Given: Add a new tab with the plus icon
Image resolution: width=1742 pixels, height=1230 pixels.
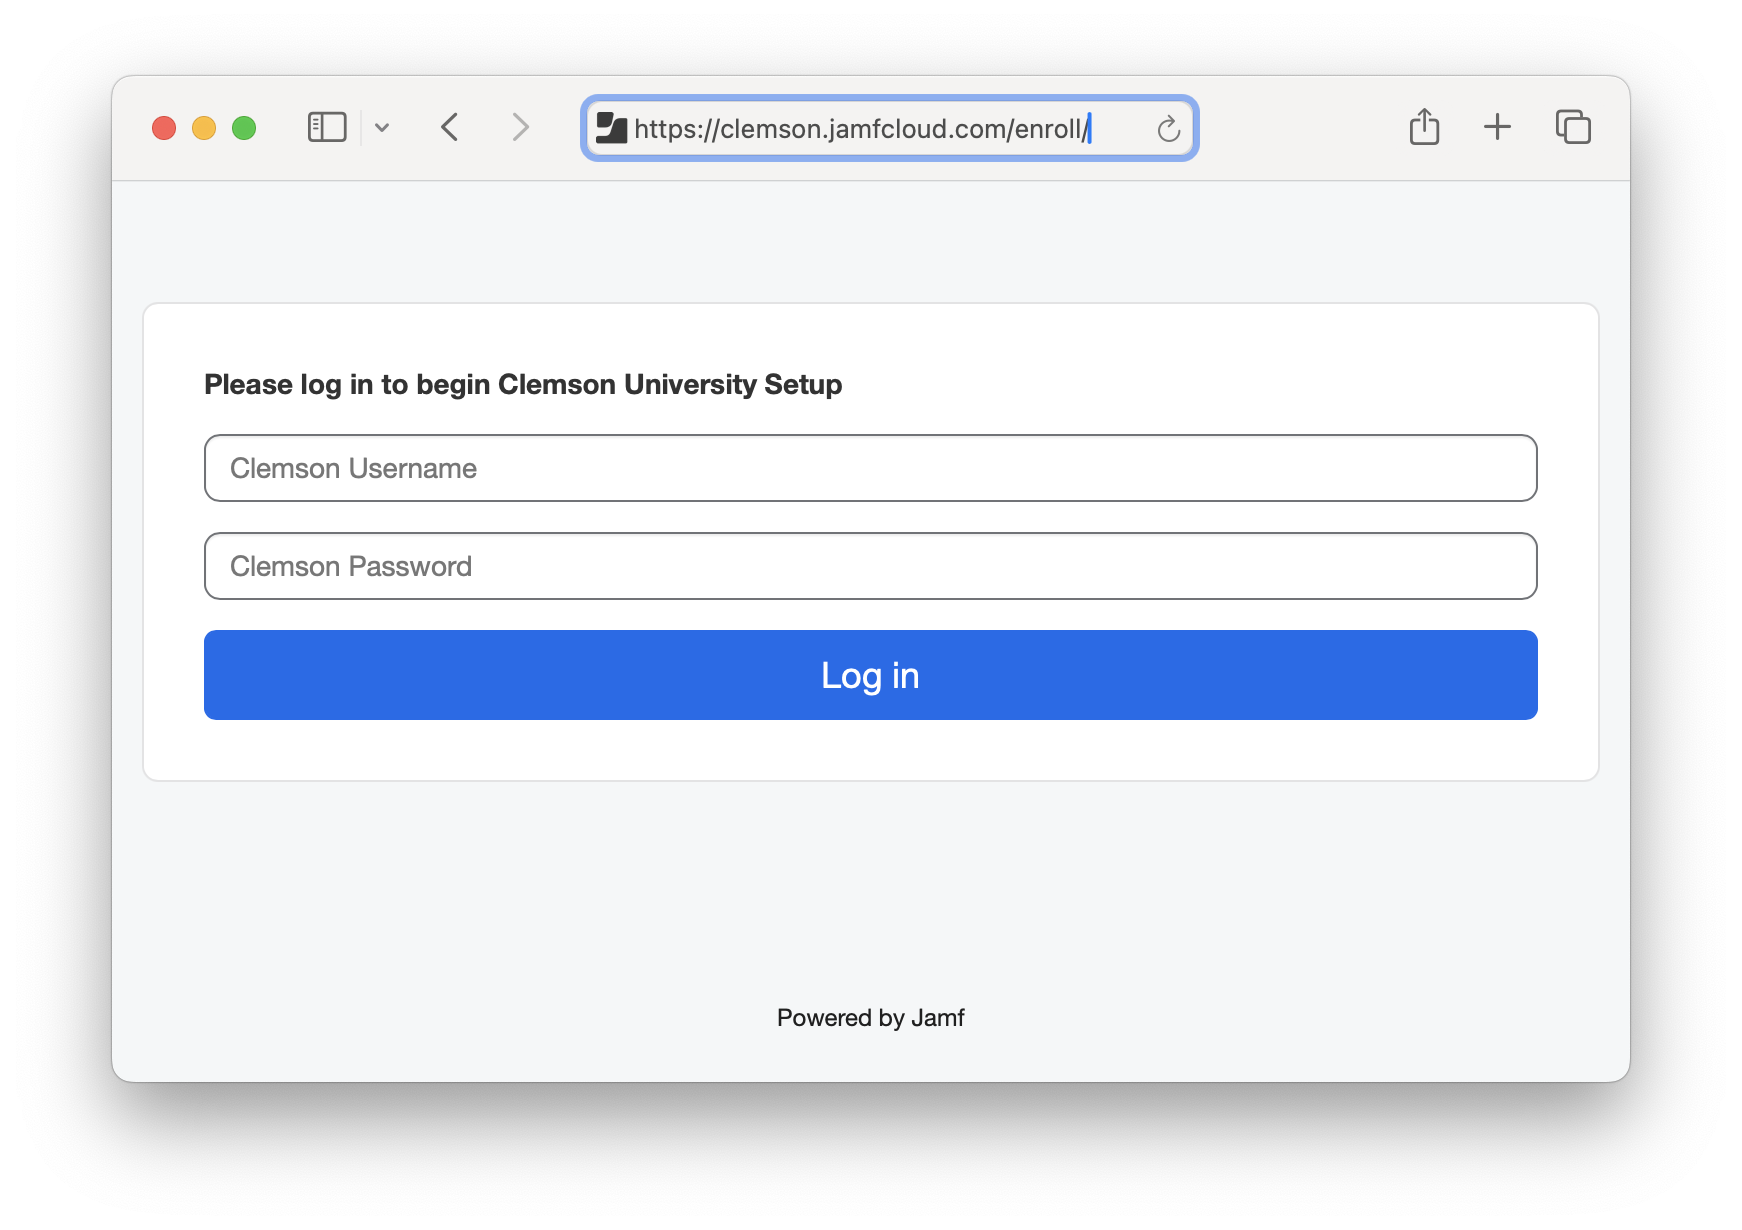Looking at the screenshot, I should [1497, 127].
